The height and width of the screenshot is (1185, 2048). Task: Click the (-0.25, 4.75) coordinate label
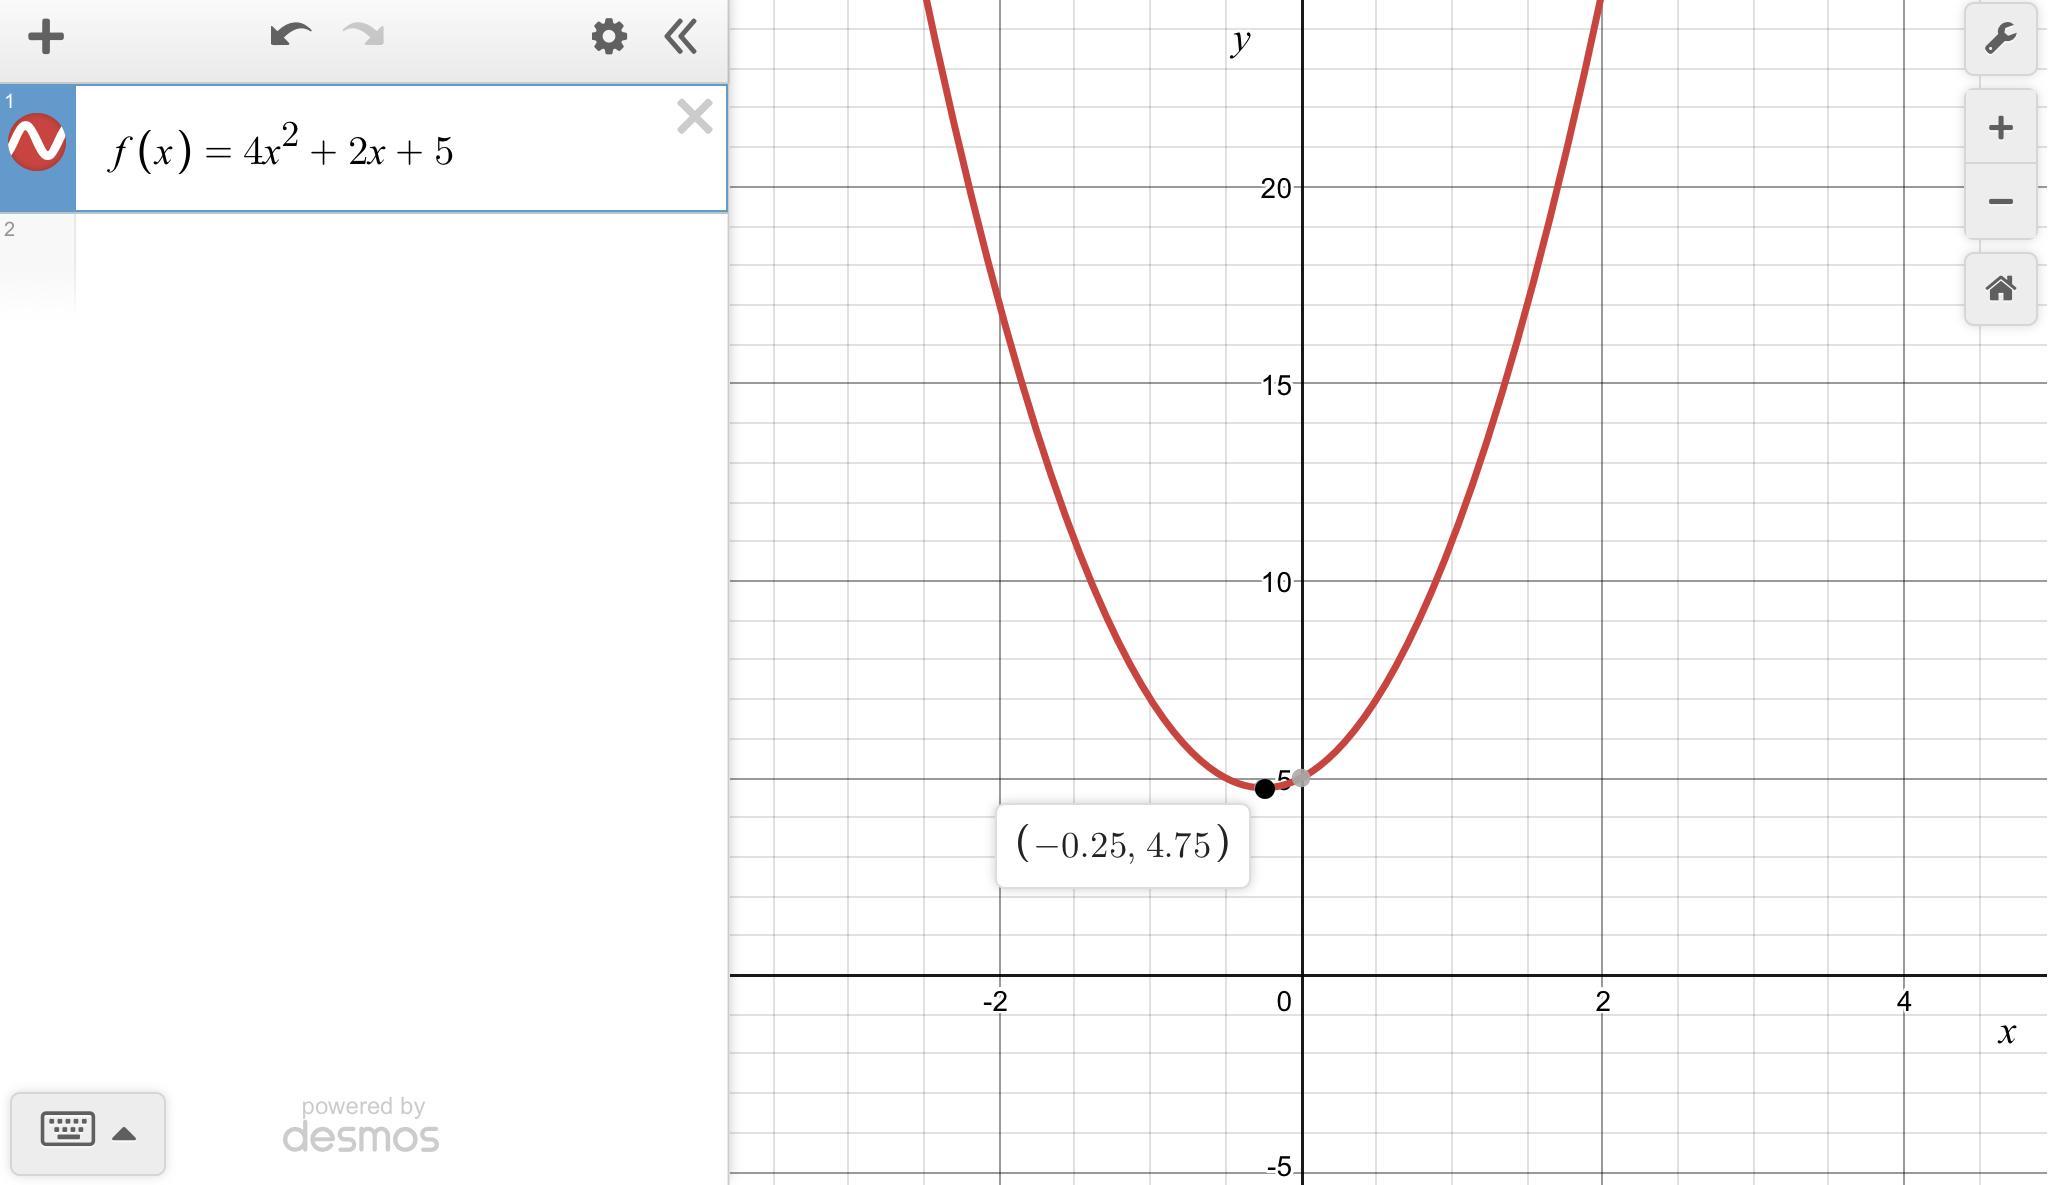[1122, 846]
